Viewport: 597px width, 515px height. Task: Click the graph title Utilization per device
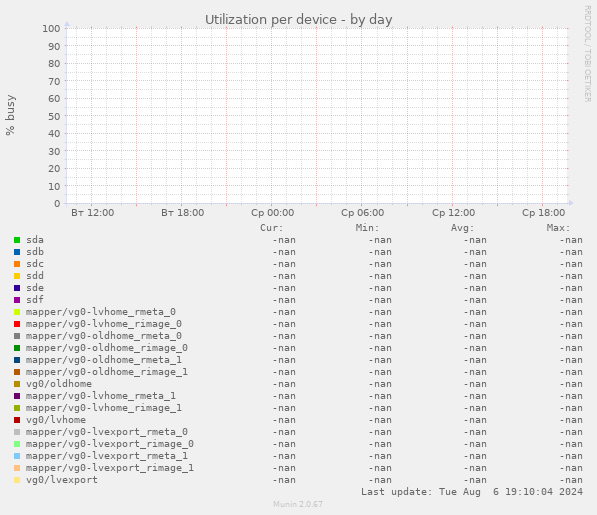point(299,20)
